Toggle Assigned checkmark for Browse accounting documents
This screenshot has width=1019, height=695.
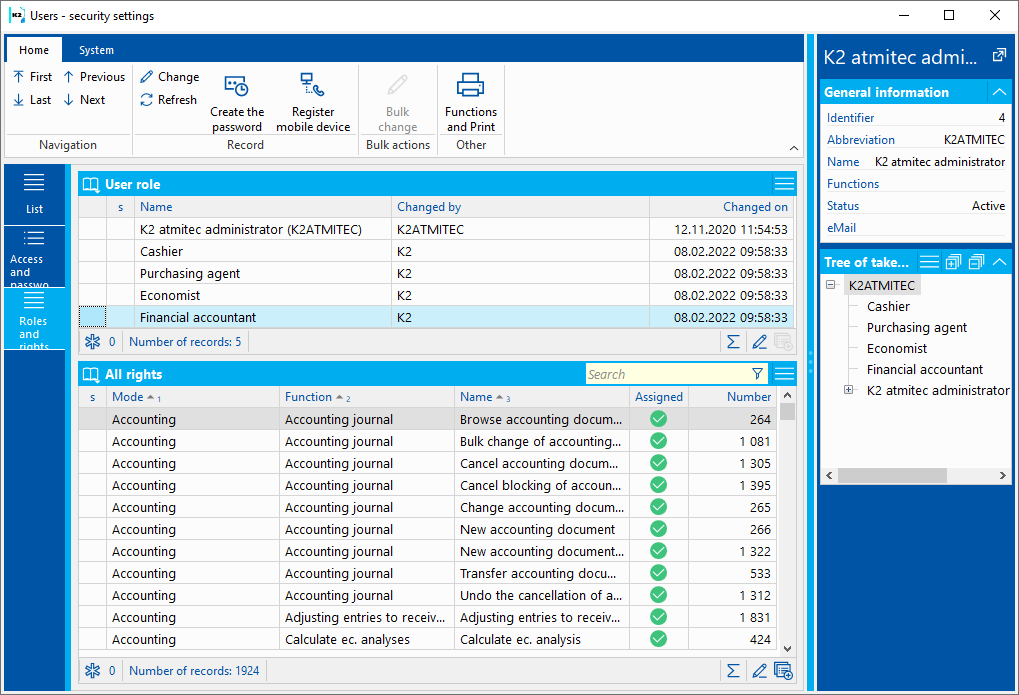click(x=658, y=420)
